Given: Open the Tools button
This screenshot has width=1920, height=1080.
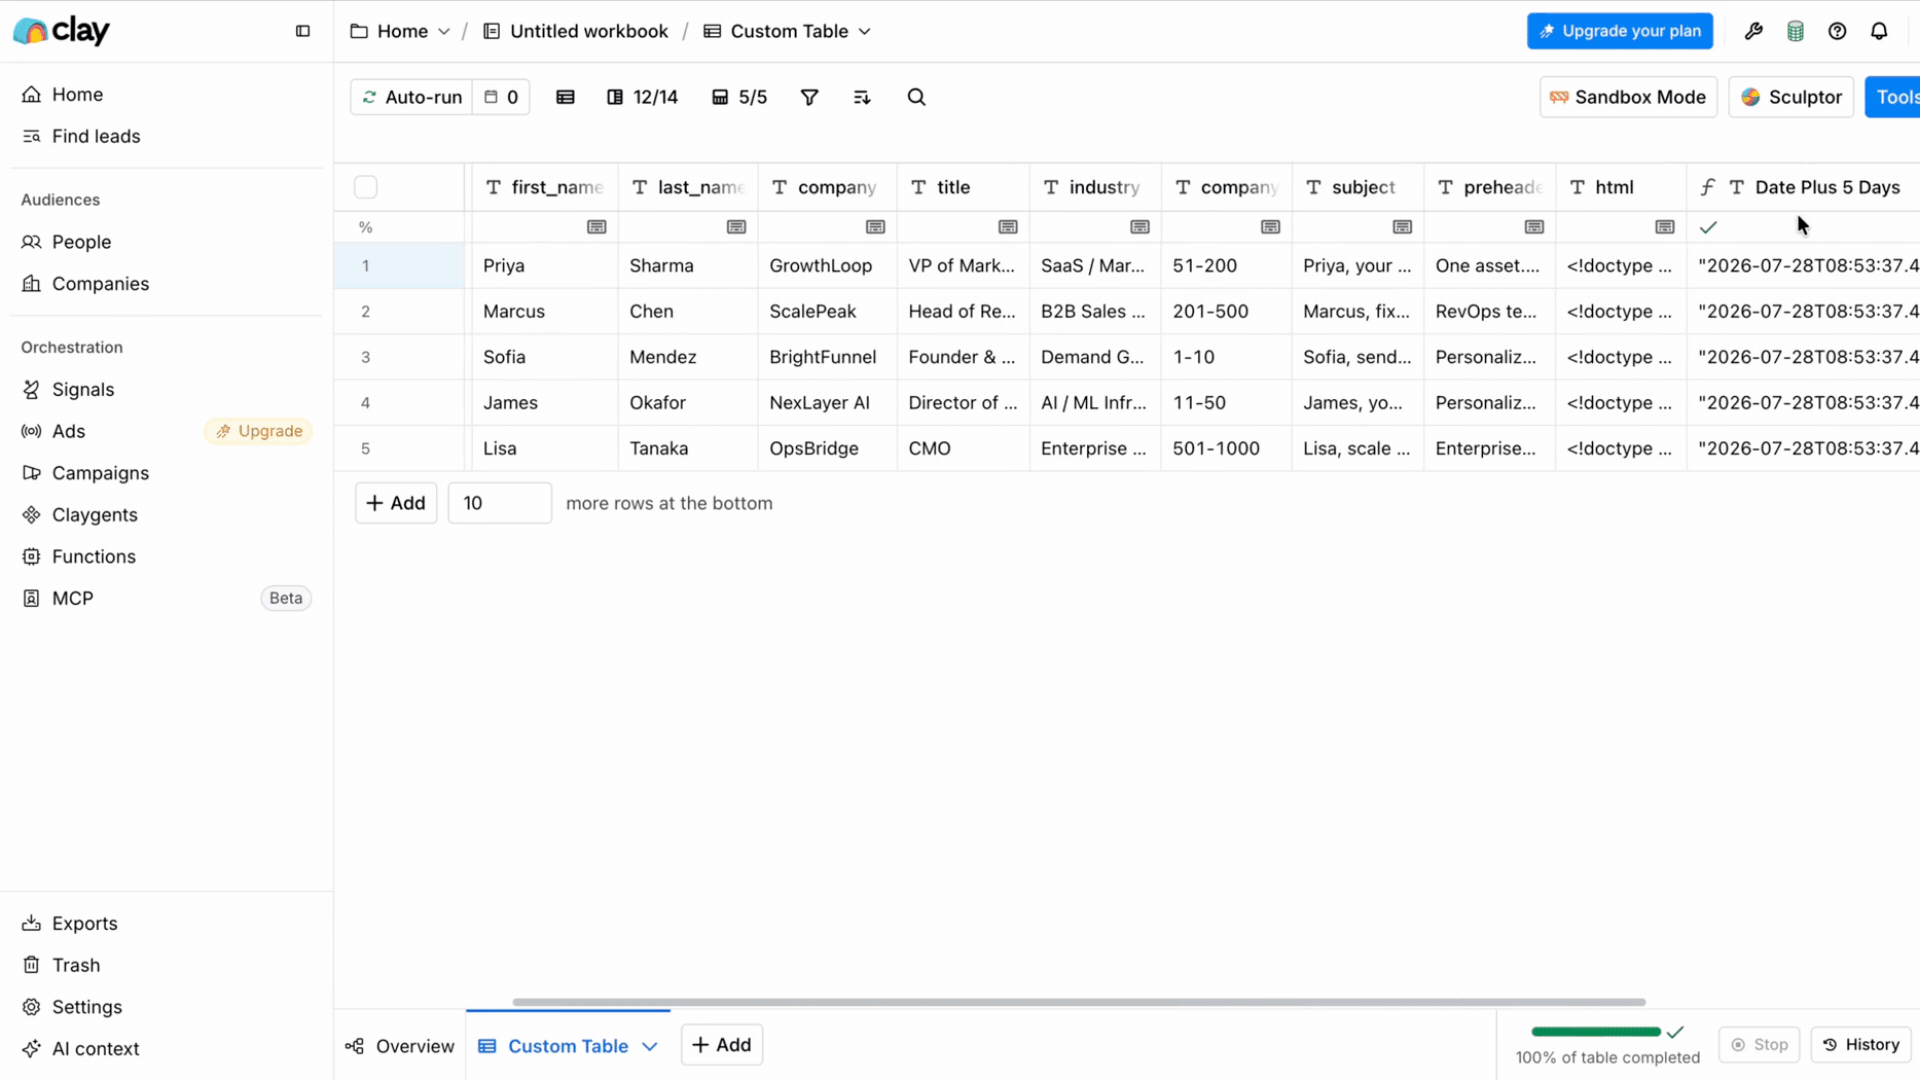Looking at the screenshot, I should (x=1892, y=97).
